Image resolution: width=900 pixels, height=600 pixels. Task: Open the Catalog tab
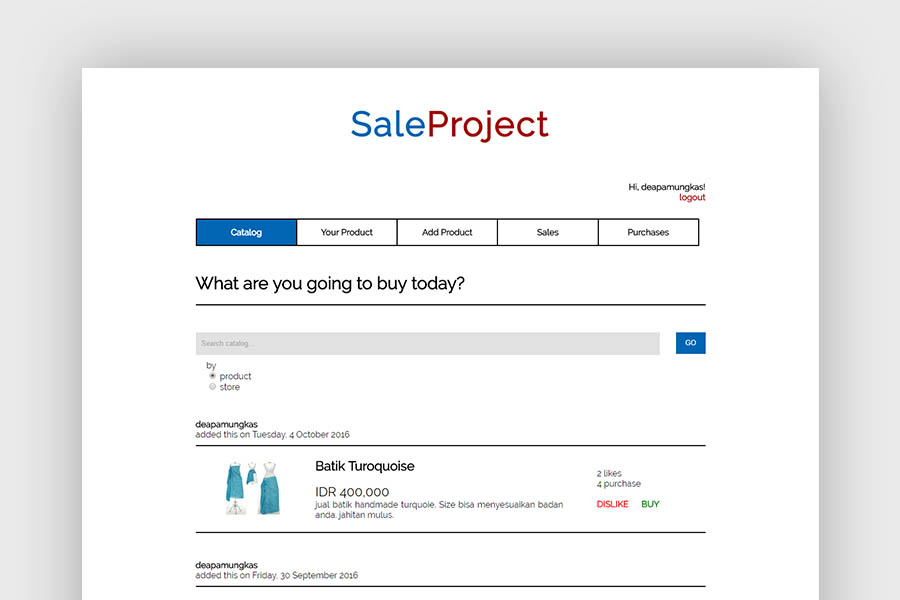(246, 232)
